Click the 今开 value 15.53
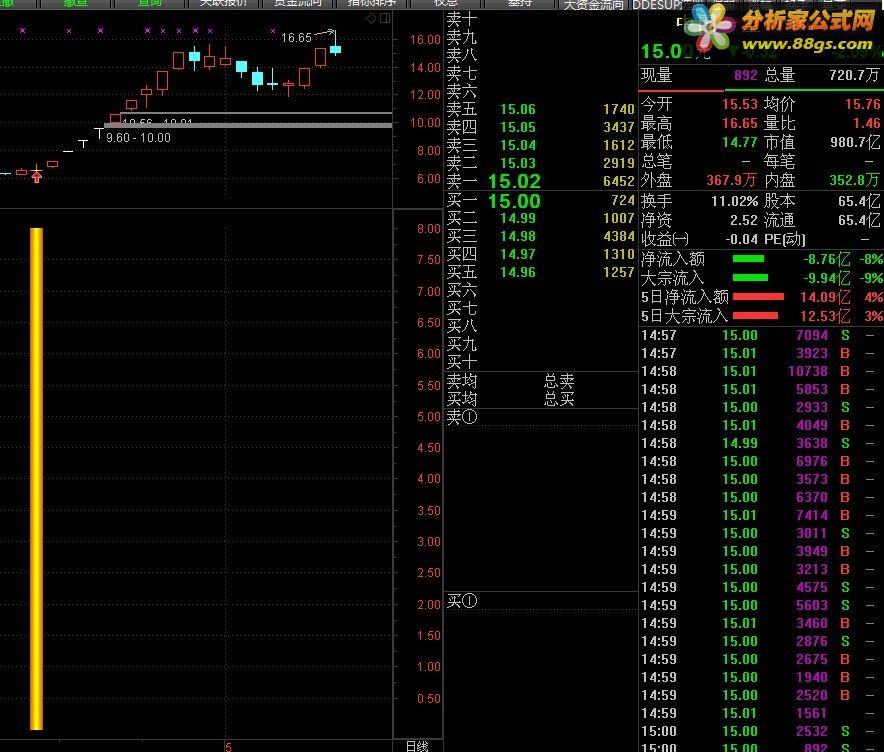Image resolution: width=884 pixels, height=752 pixels. (x=740, y=104)
